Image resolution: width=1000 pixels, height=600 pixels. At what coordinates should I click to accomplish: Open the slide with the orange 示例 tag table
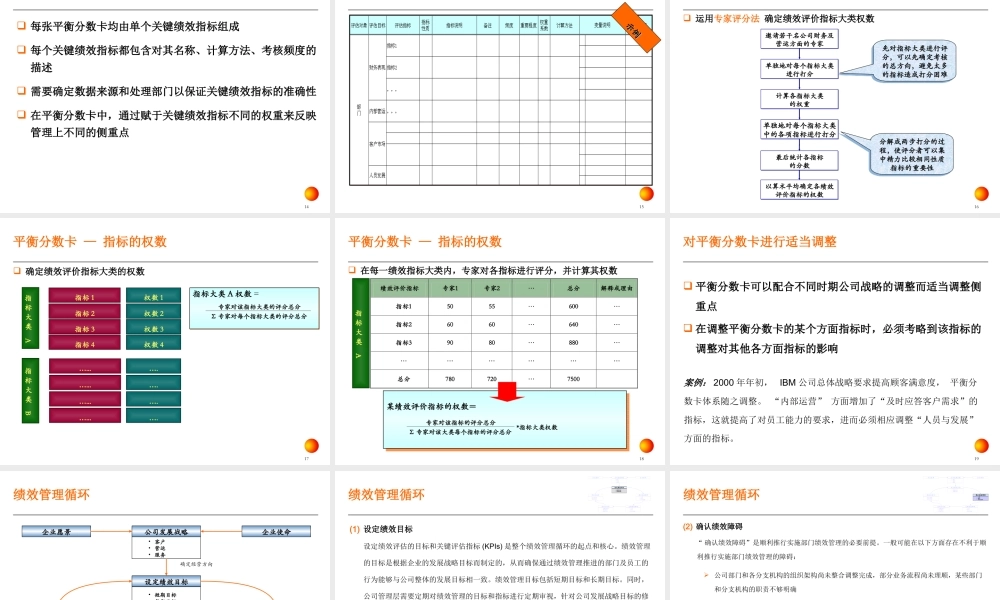(500, 106)
